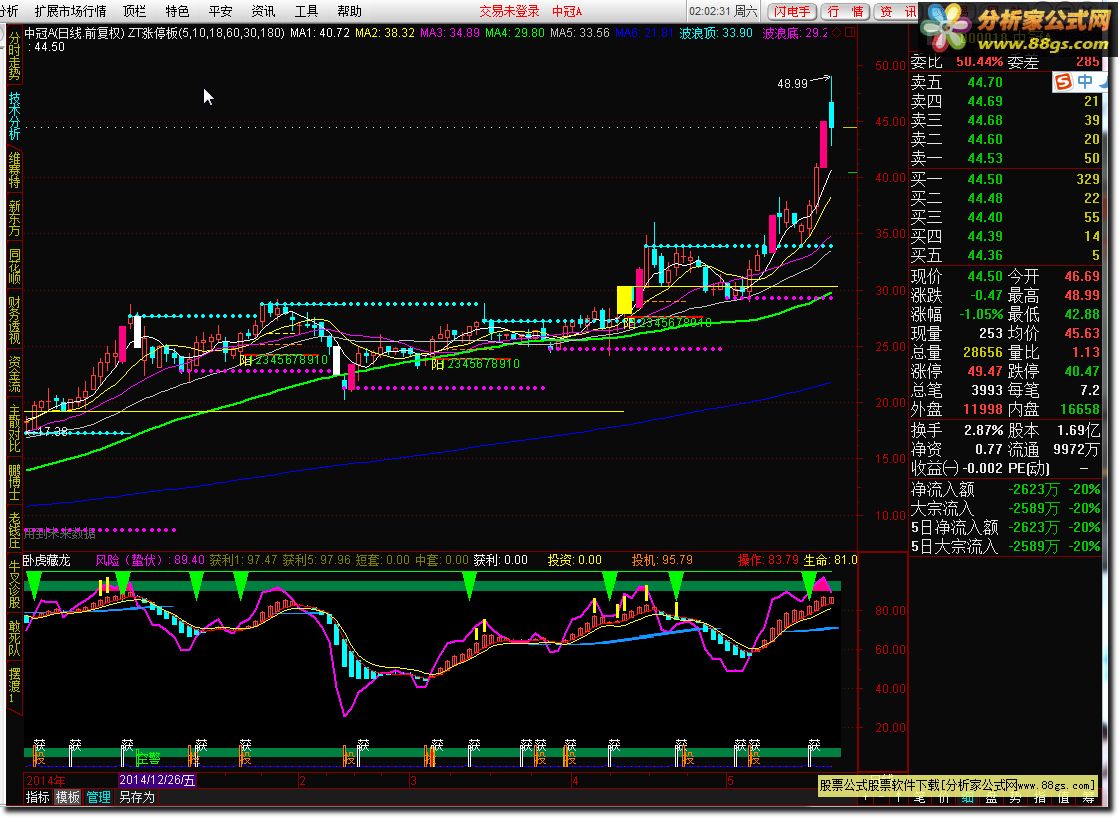Click the 指标 button in the bottom bar
The width and height of the screenshot is (1120, 818).
pyautogui.click(x=38, y=797)
